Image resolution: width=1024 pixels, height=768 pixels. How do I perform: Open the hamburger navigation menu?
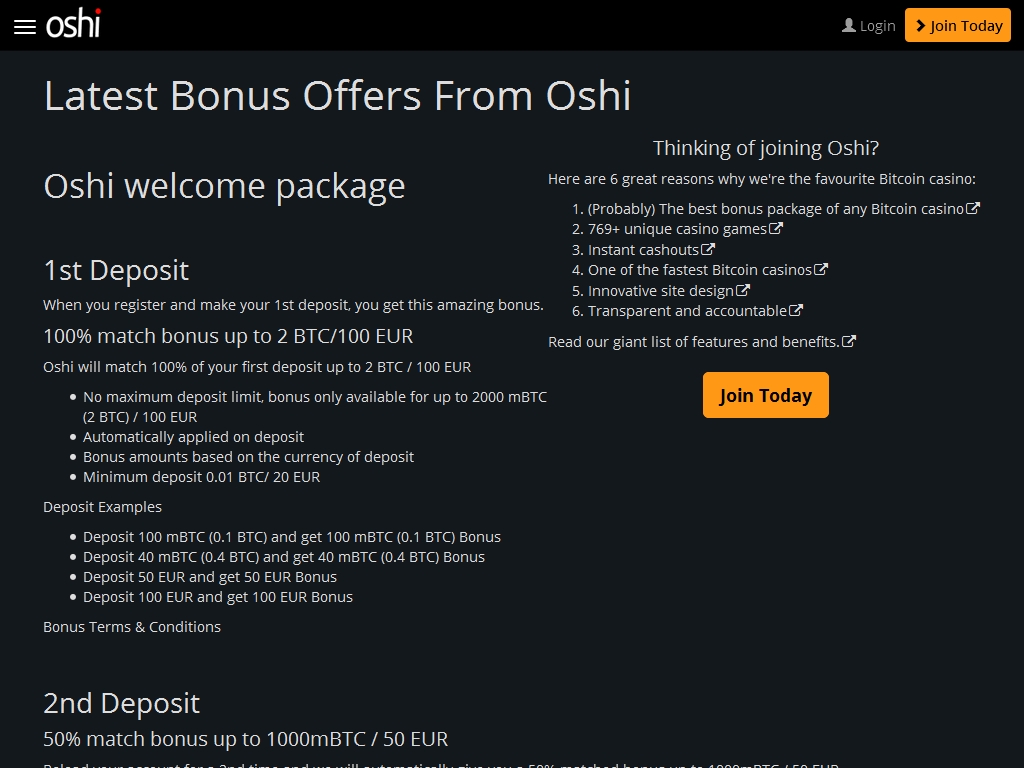(x=25, y=27)
